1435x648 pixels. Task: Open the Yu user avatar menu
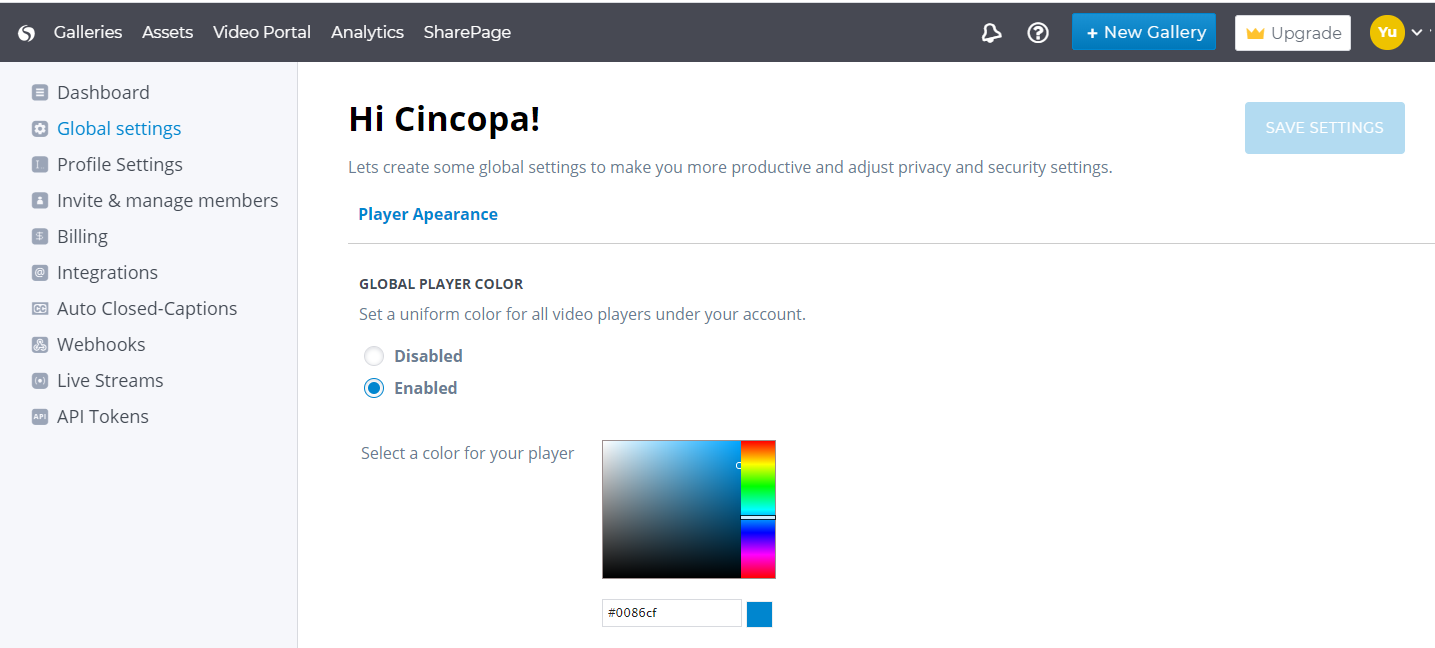pos(1387,33)
